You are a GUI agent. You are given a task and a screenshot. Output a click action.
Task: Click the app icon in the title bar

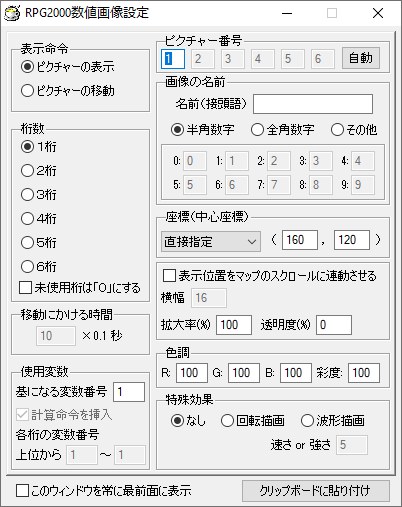point(12,13)
